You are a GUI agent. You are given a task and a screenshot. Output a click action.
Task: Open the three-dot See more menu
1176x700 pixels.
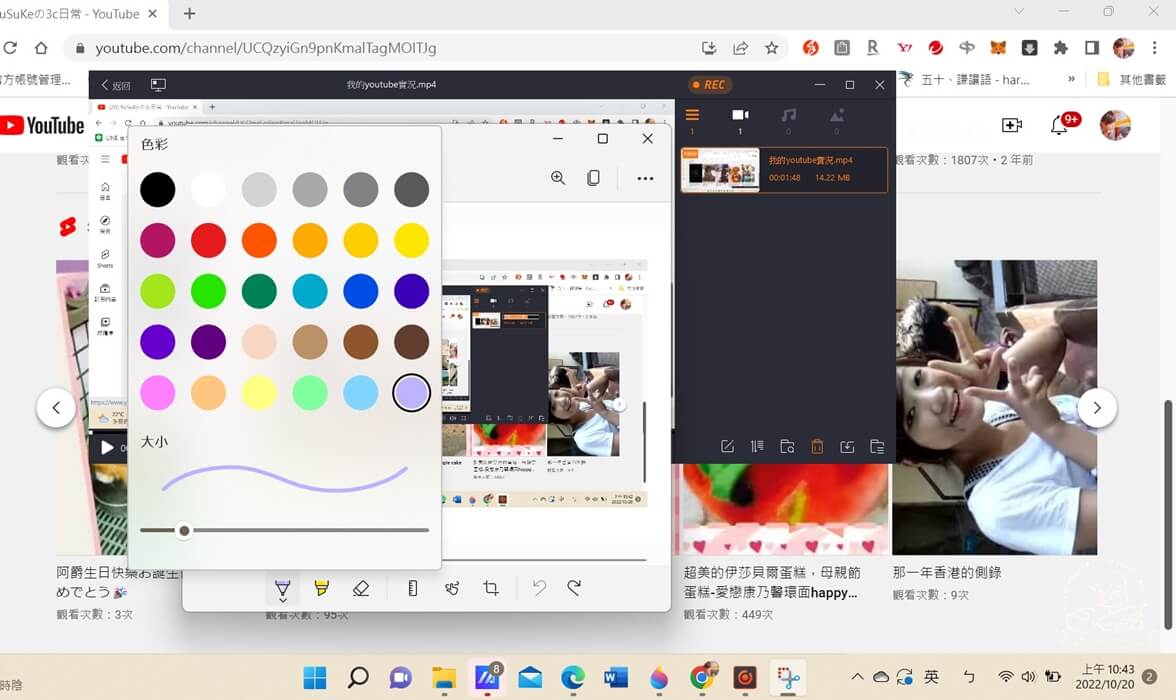645,178
